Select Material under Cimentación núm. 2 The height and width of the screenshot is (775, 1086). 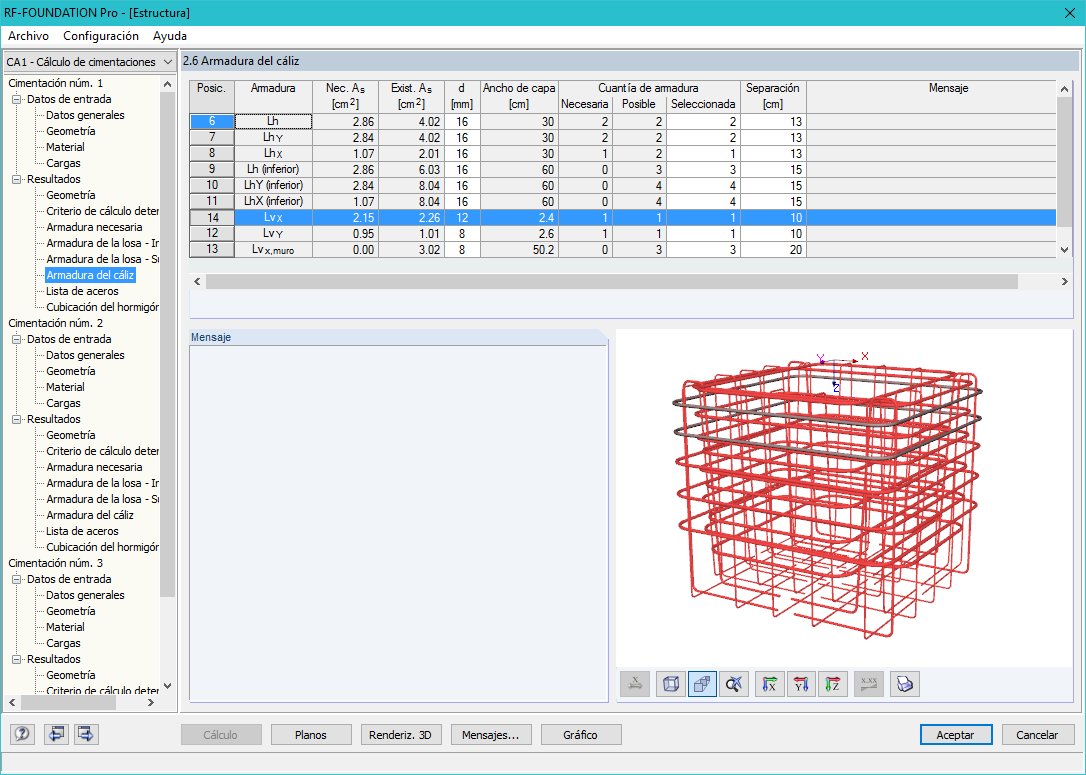coord(65,387)
